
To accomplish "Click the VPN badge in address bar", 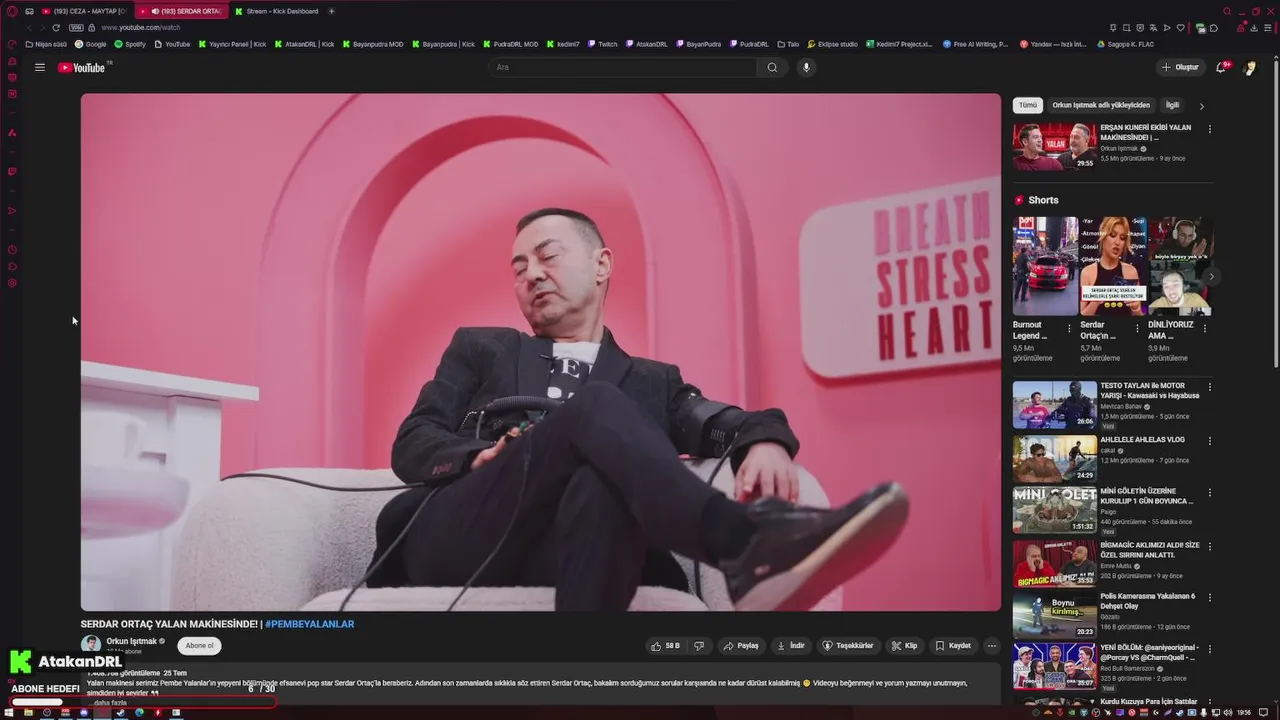I will (x=76, y=28).
